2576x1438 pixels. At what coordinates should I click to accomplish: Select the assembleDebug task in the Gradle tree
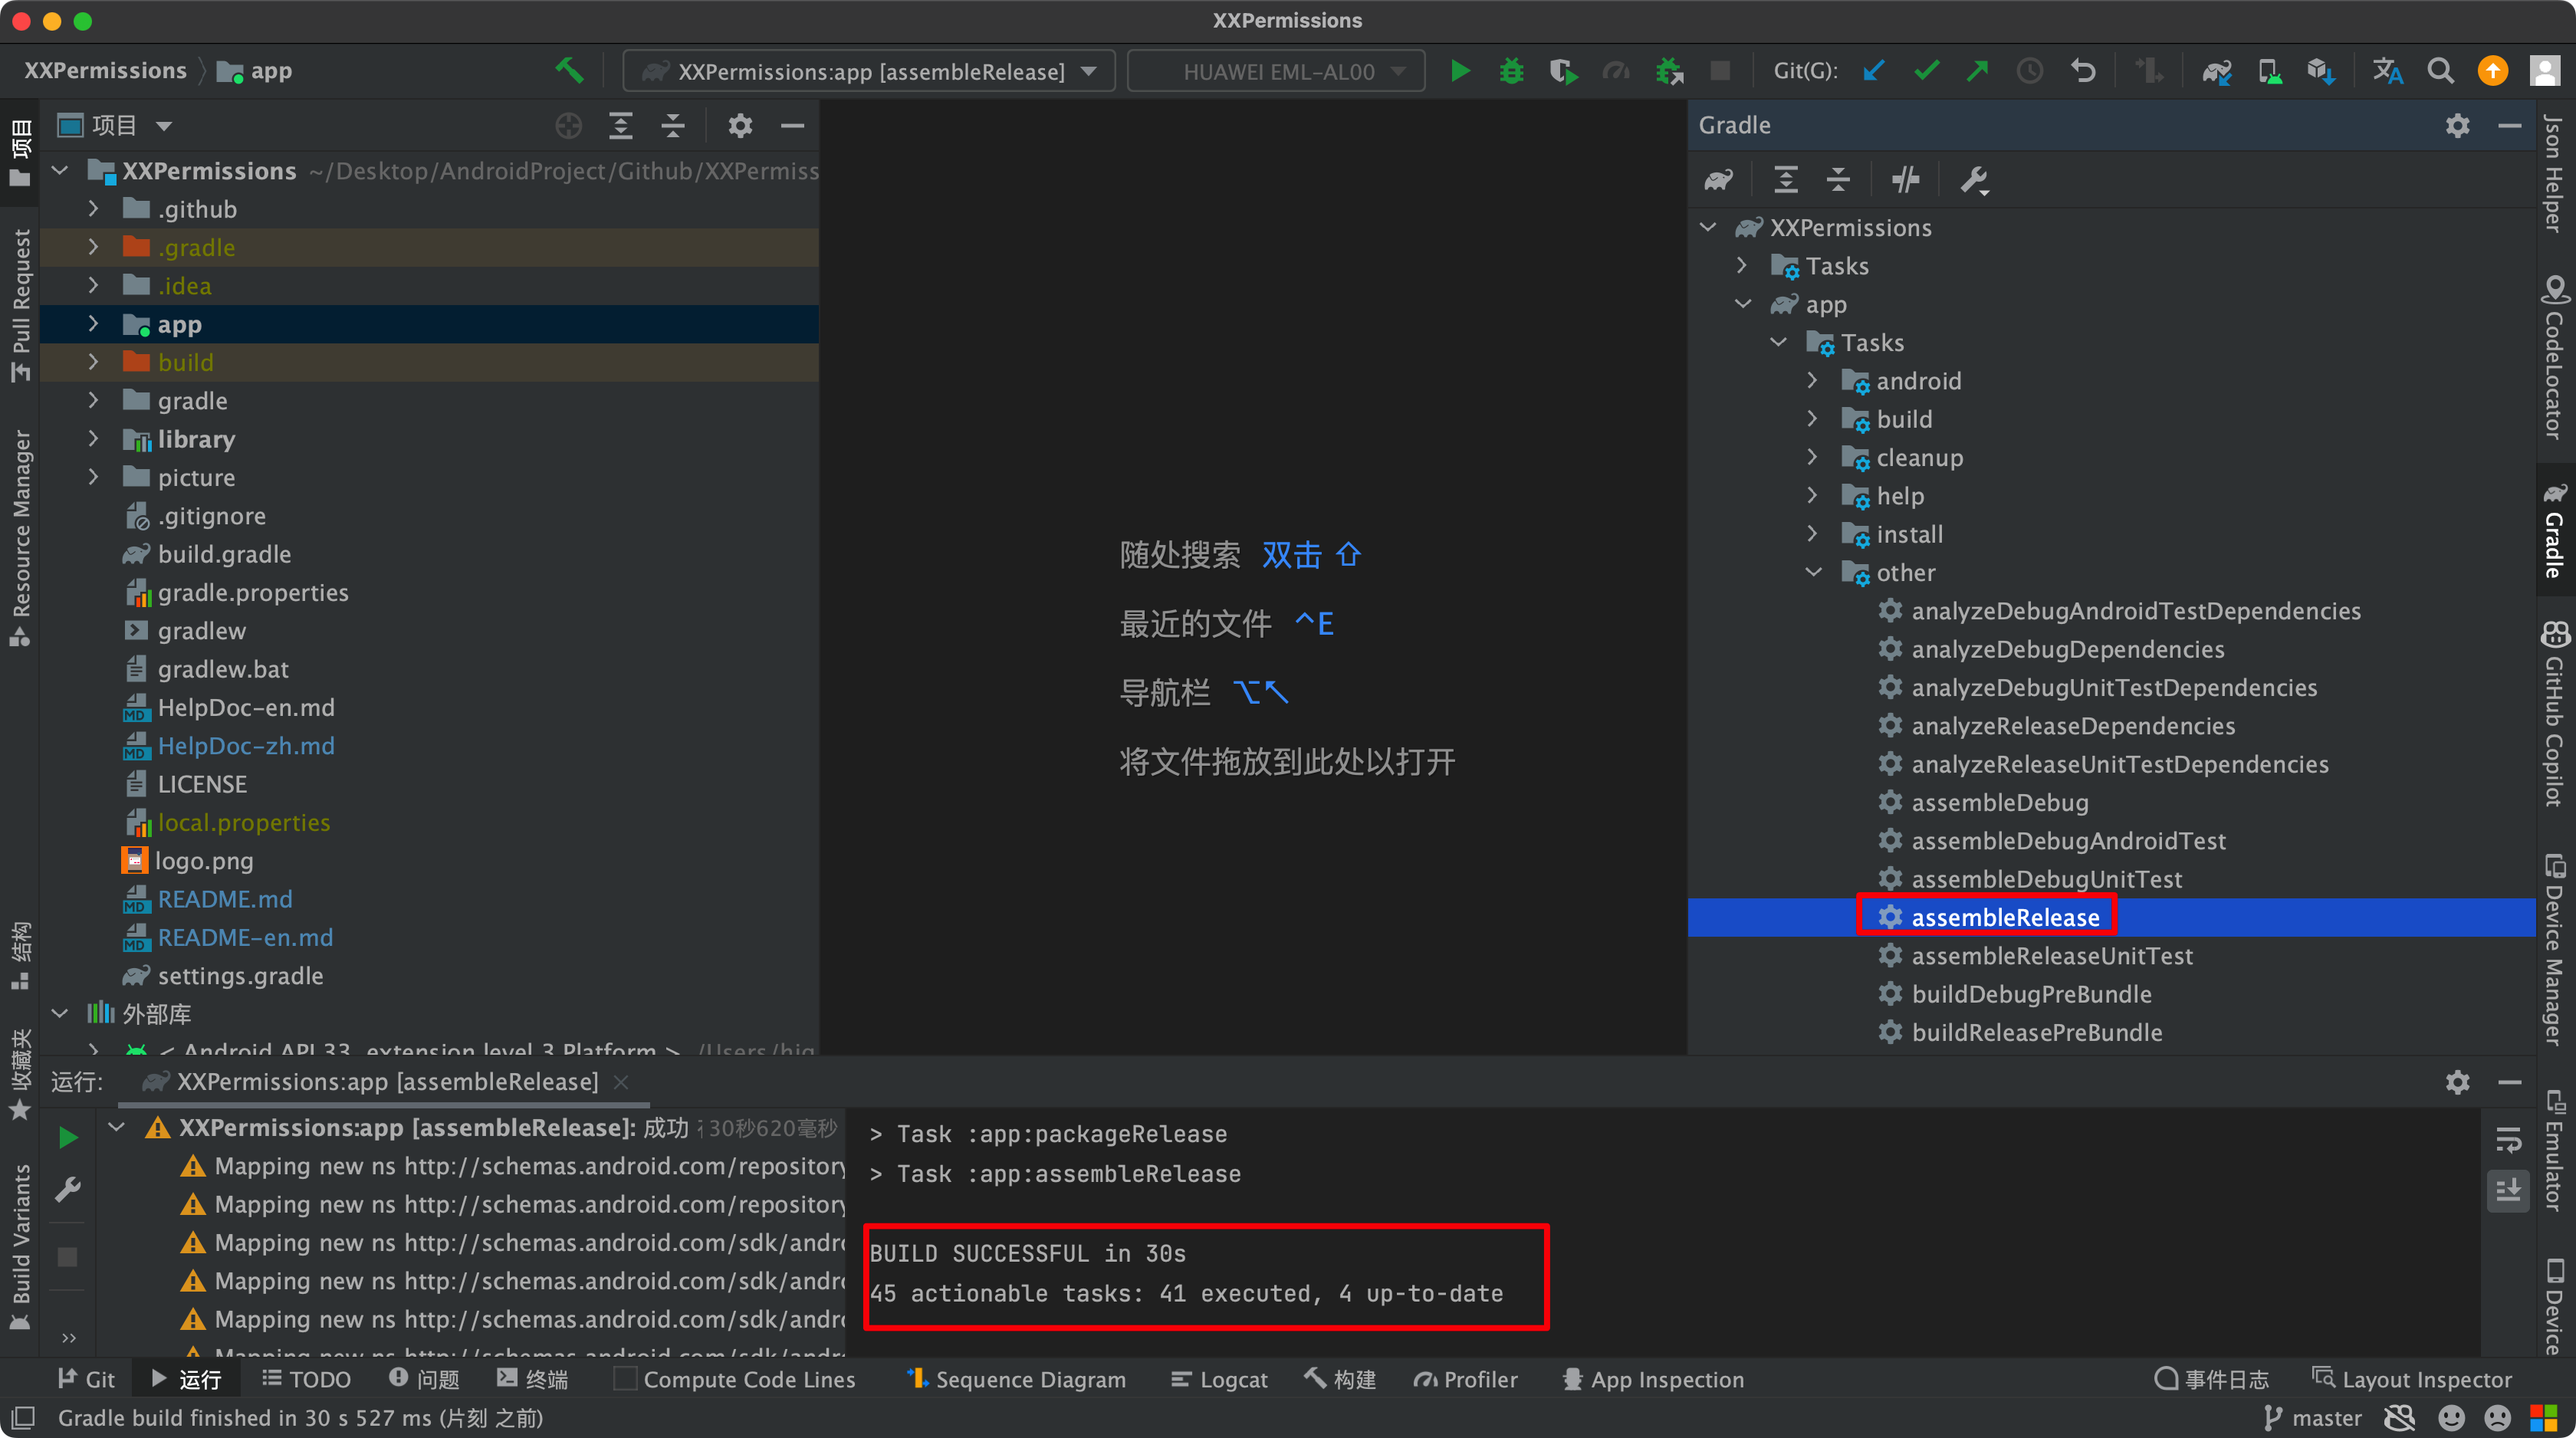tap(1999, 802)
